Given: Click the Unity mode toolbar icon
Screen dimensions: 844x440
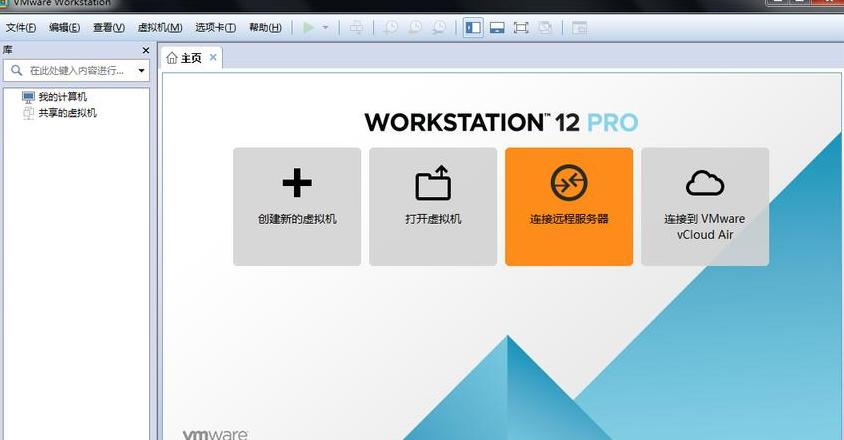Looking at the screenshot, I should [x=545, y=27].
